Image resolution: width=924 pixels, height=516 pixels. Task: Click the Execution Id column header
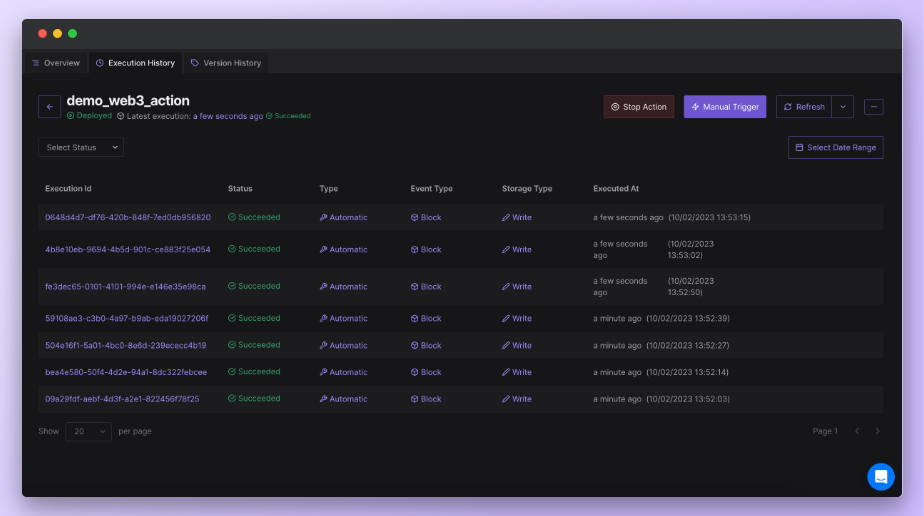coord(68,188)
